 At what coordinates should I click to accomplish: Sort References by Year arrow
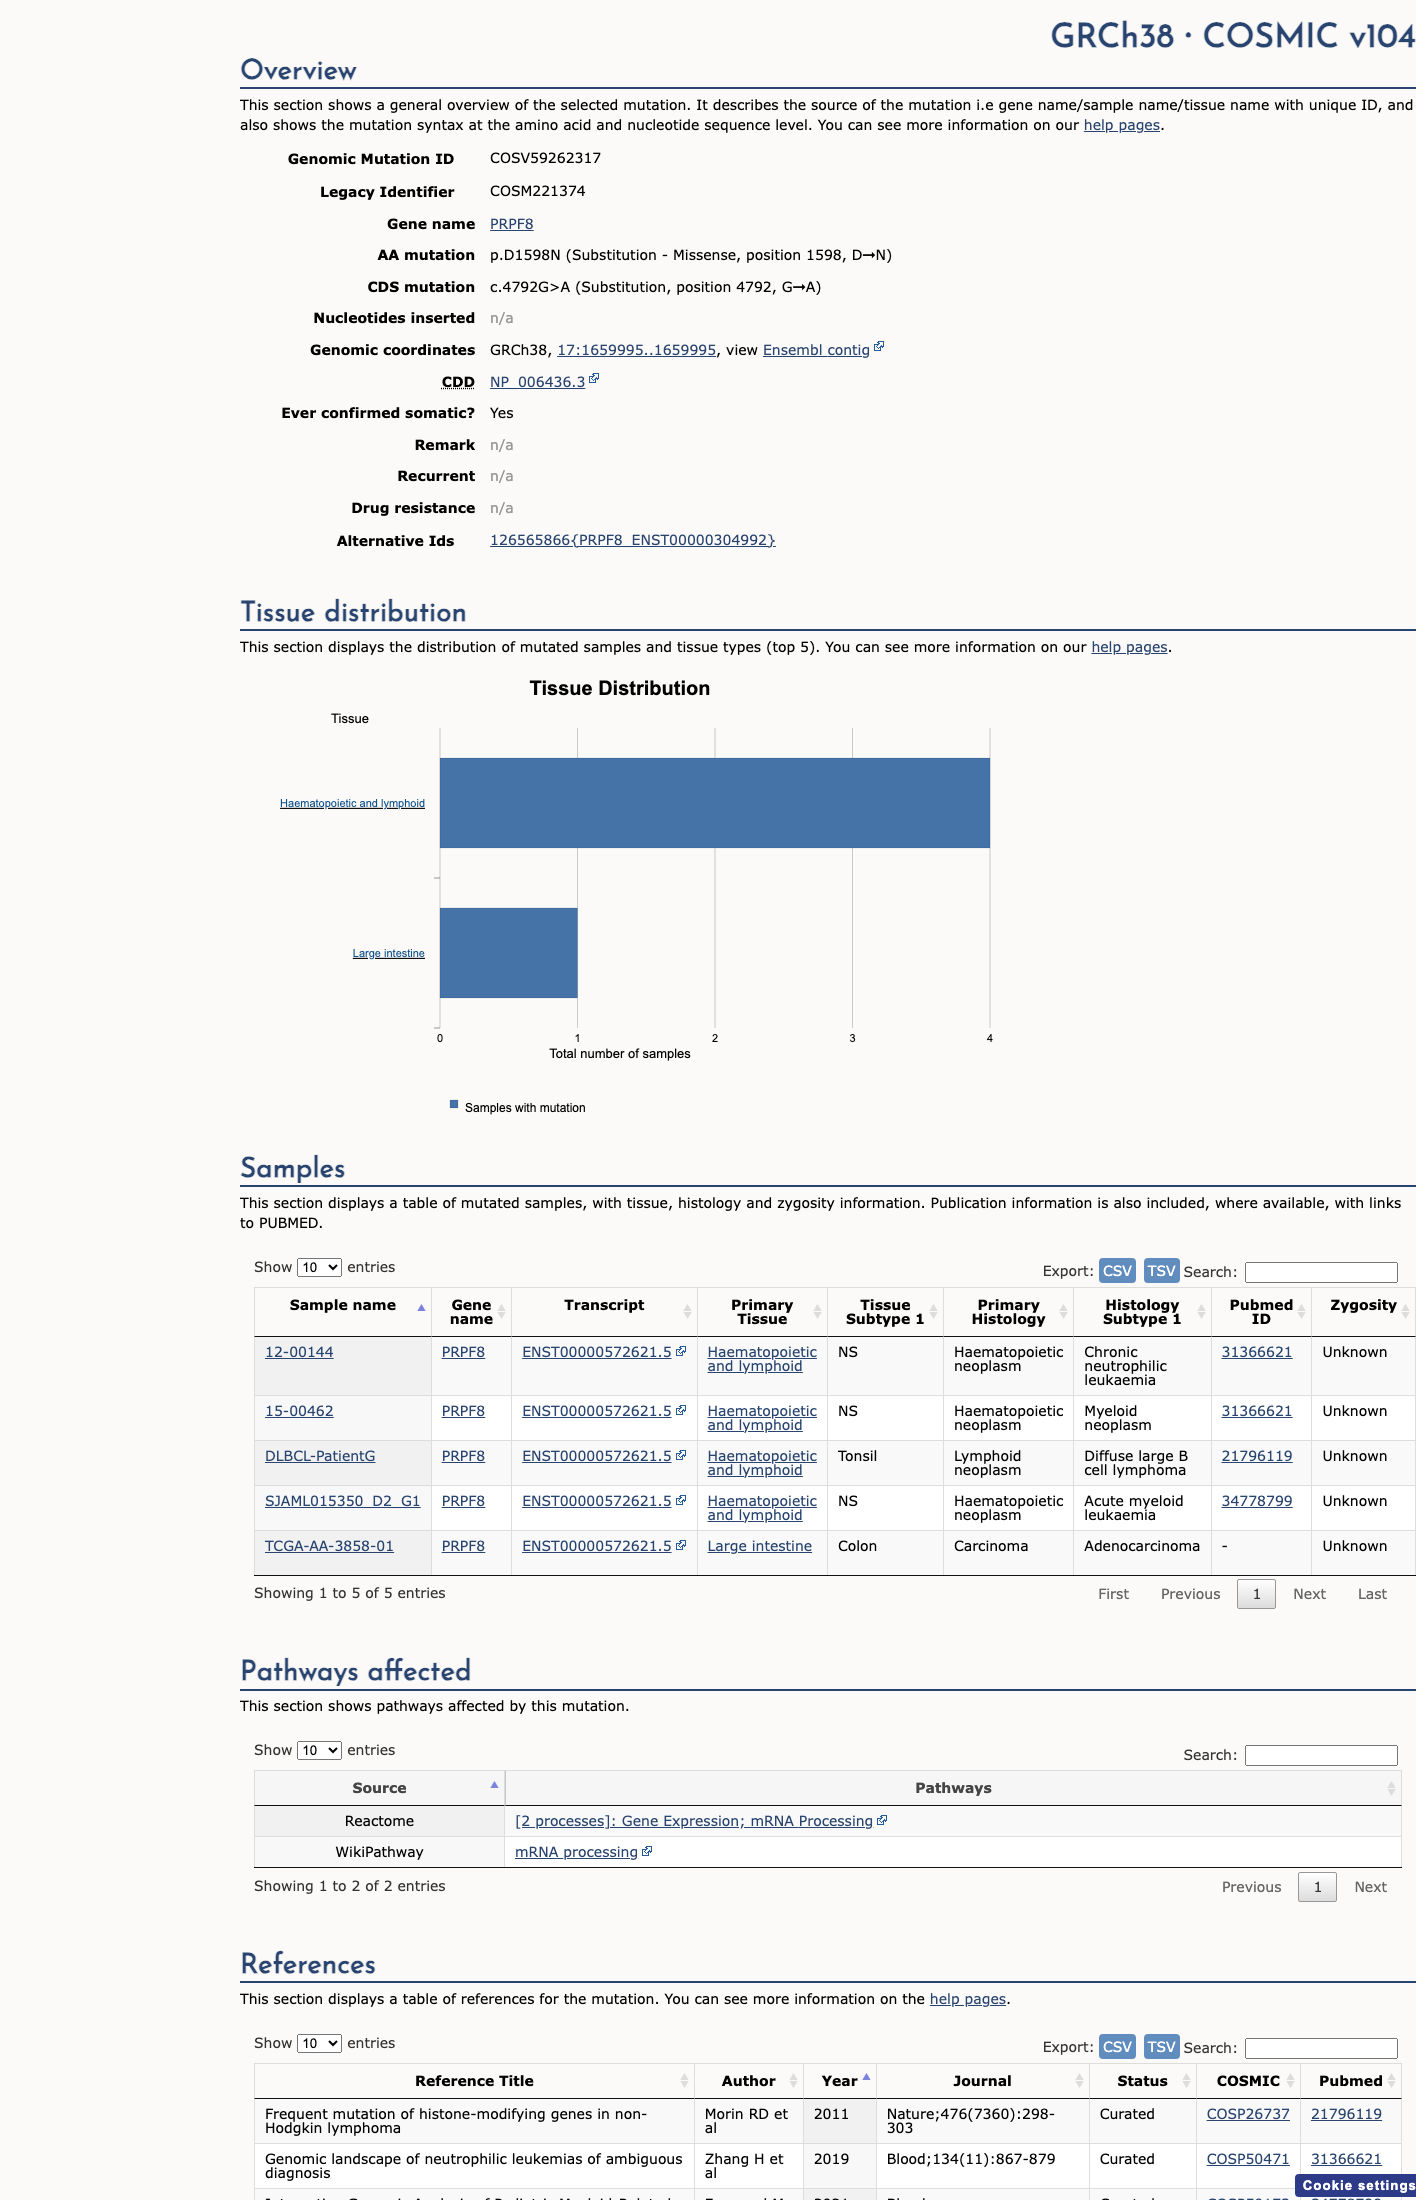coord(866,2077)
